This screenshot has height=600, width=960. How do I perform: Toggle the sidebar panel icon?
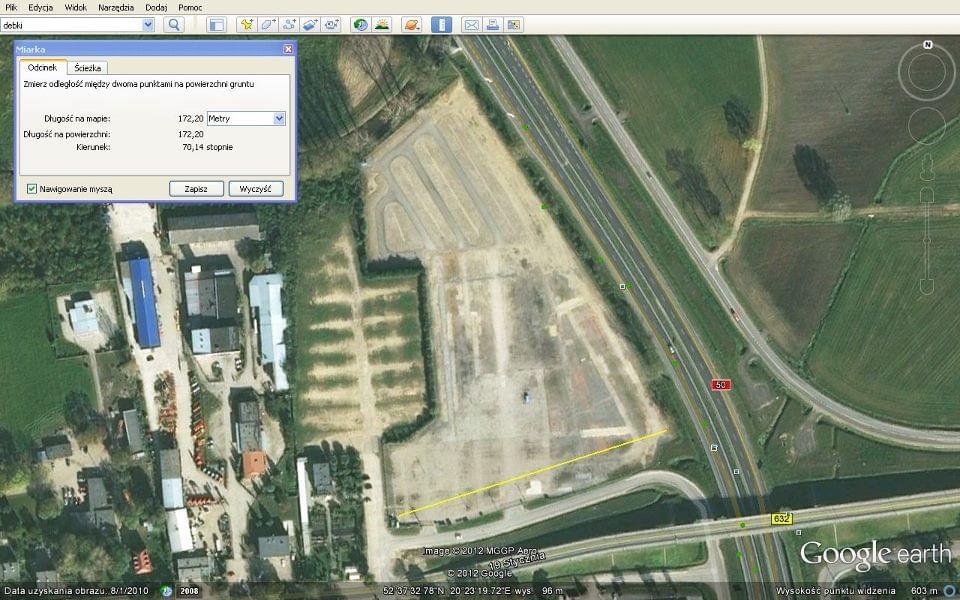point(216,24)
